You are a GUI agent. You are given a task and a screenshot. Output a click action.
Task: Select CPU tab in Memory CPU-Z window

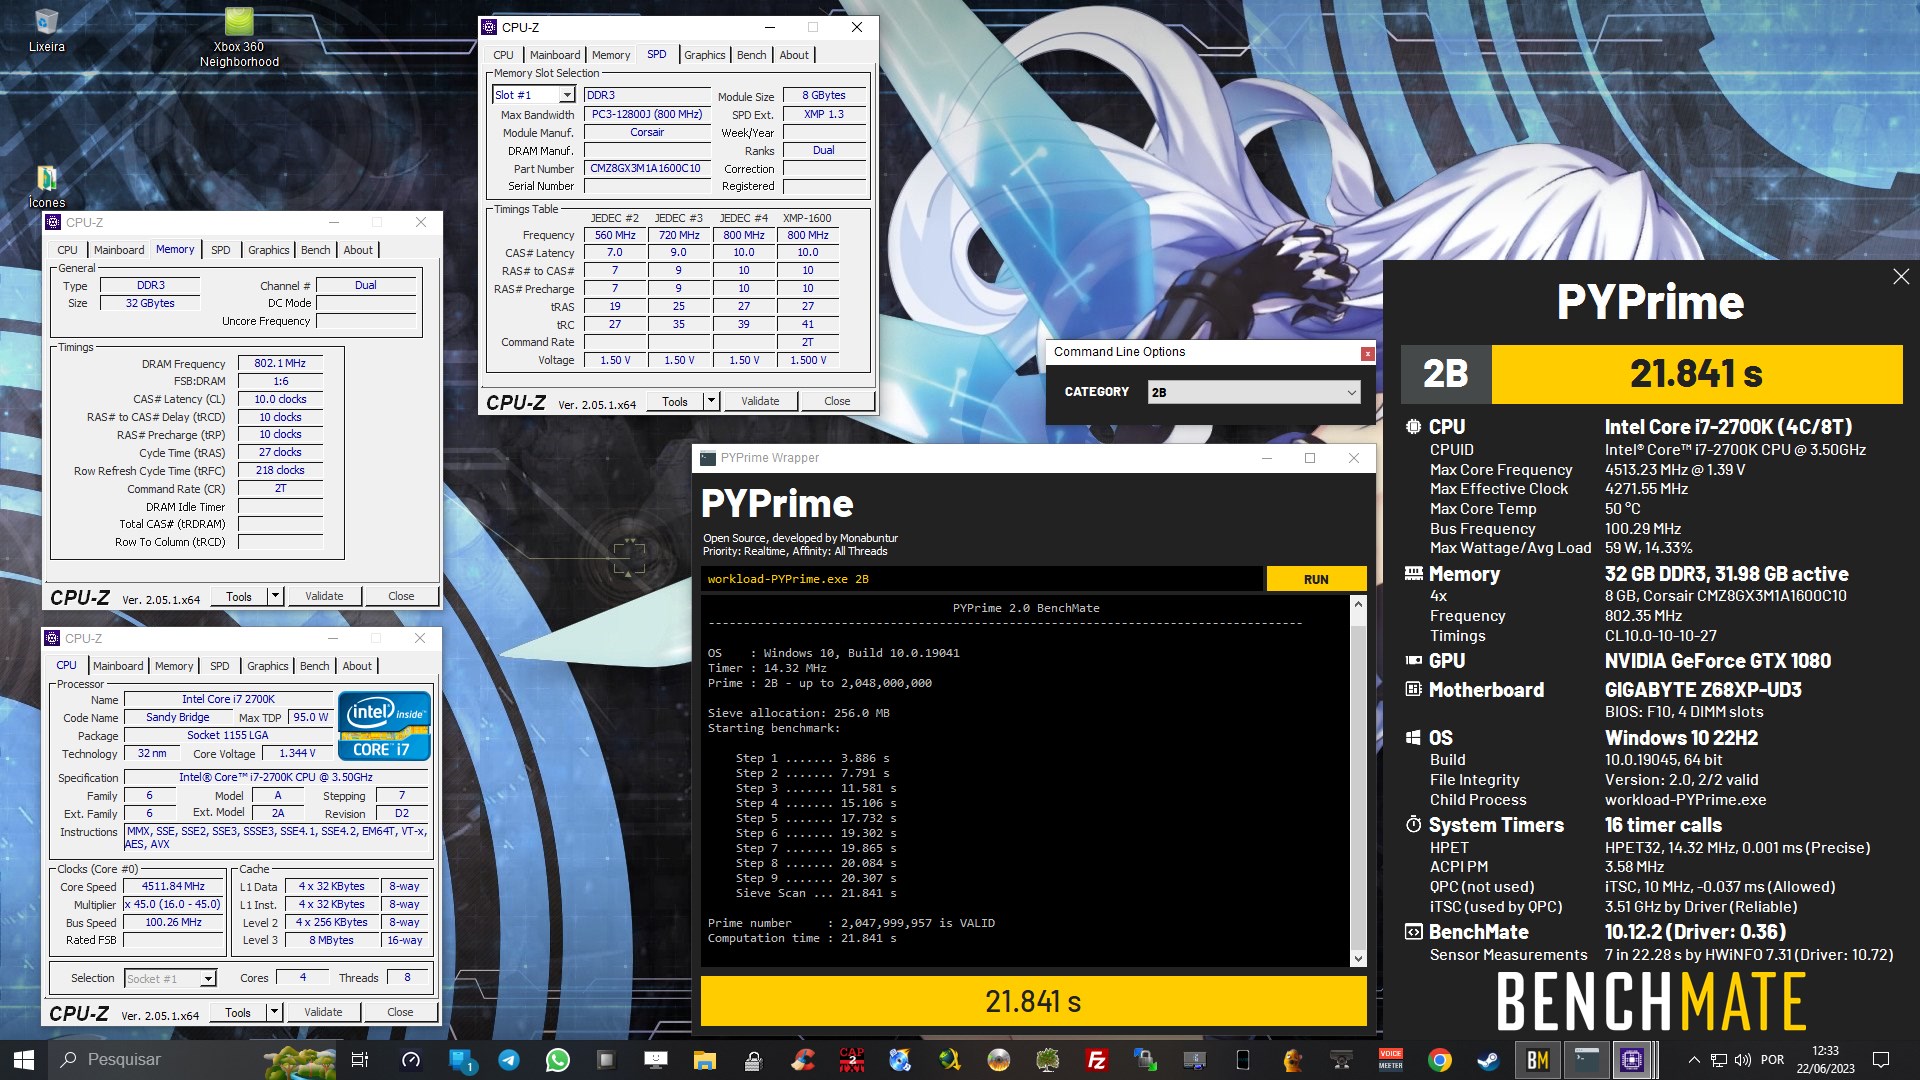[67, 250]
